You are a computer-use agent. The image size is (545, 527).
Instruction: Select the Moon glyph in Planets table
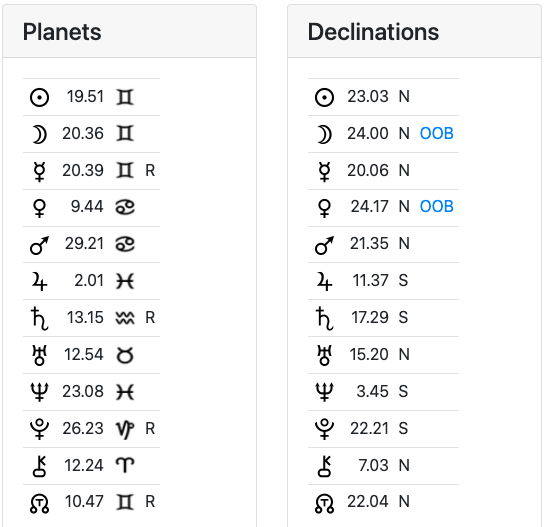pos(39,134)
